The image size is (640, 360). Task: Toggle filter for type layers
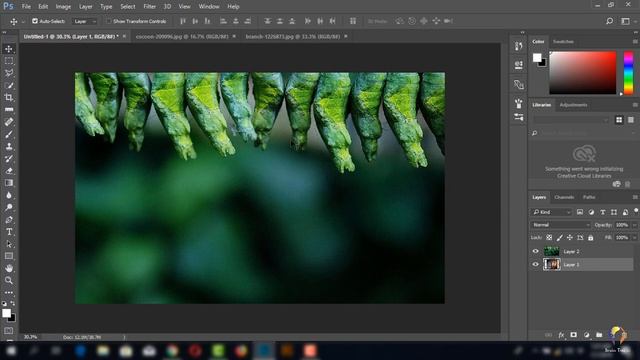point(602,212)
